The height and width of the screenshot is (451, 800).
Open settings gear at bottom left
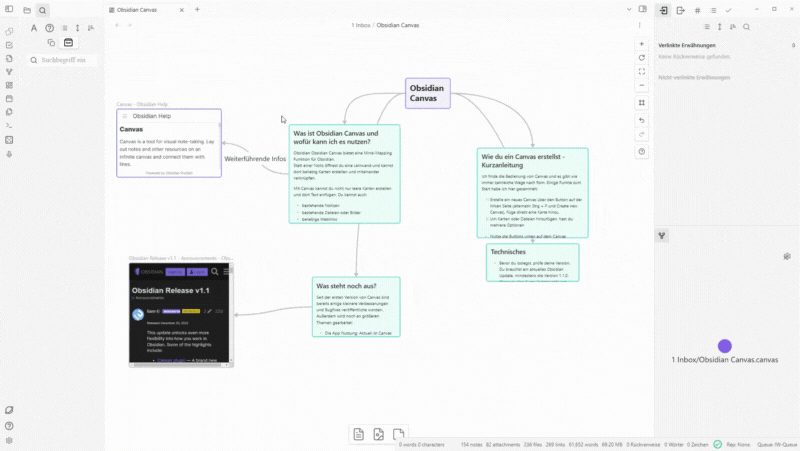(9, 440)
